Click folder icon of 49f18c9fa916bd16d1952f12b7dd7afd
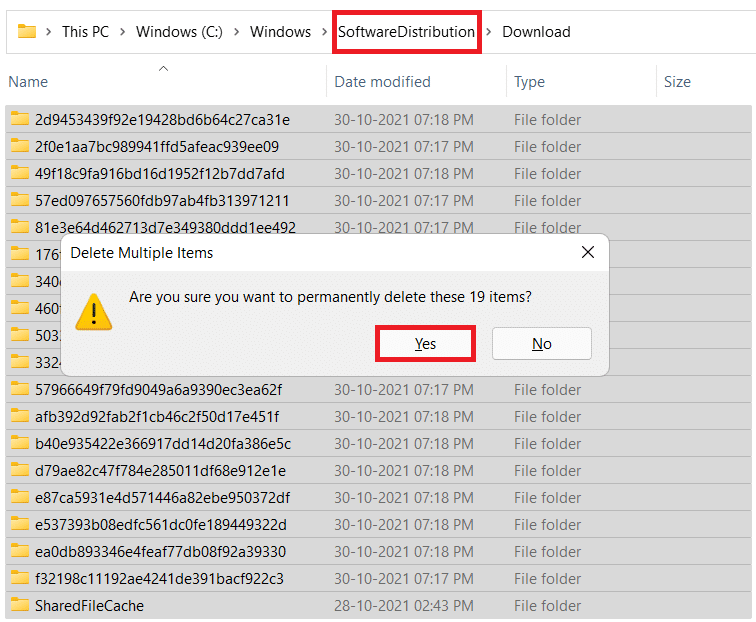This screenshot has width=756, height=622. [20, 174]
